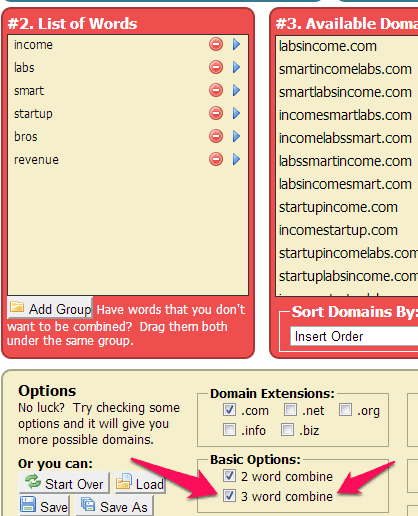
Task: Click the blue arrow next to labs
Action: pyautogui.click(x=236, y=67)
